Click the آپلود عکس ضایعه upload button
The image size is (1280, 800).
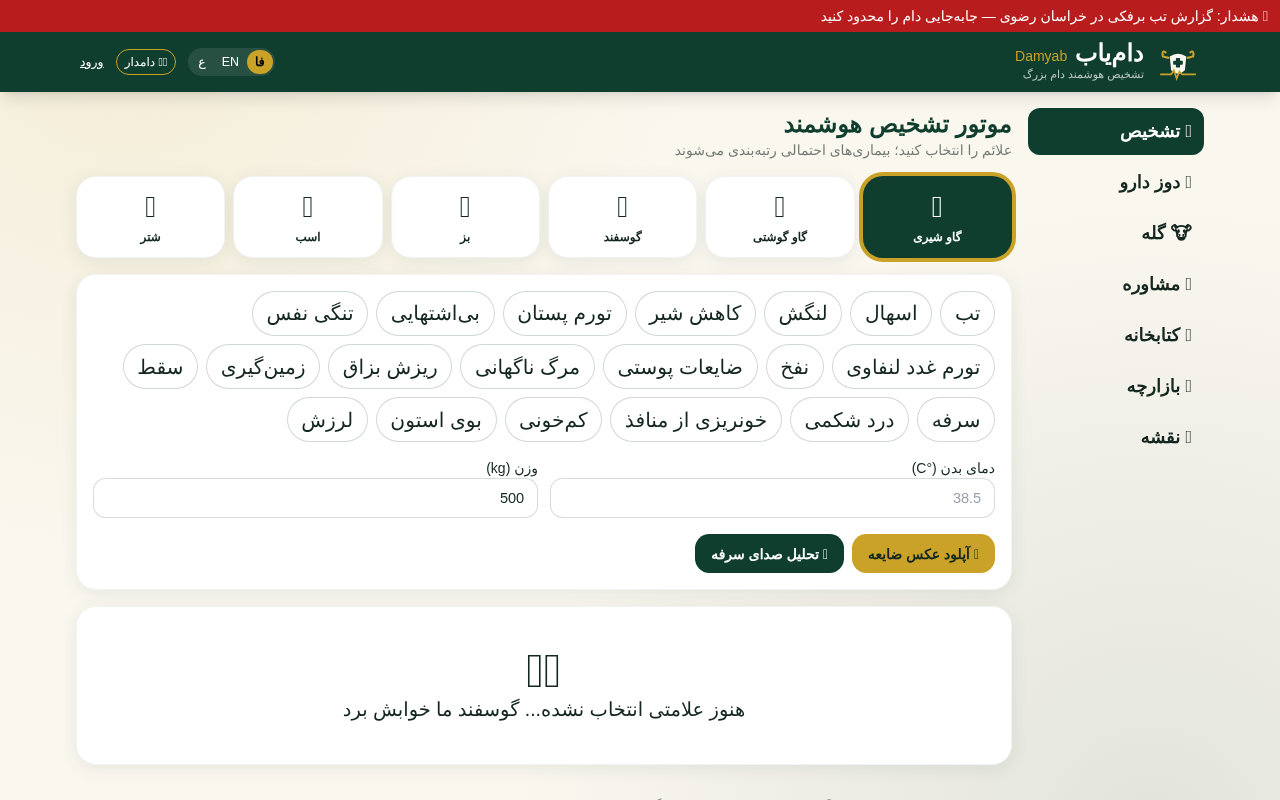(x=923, y=554)
